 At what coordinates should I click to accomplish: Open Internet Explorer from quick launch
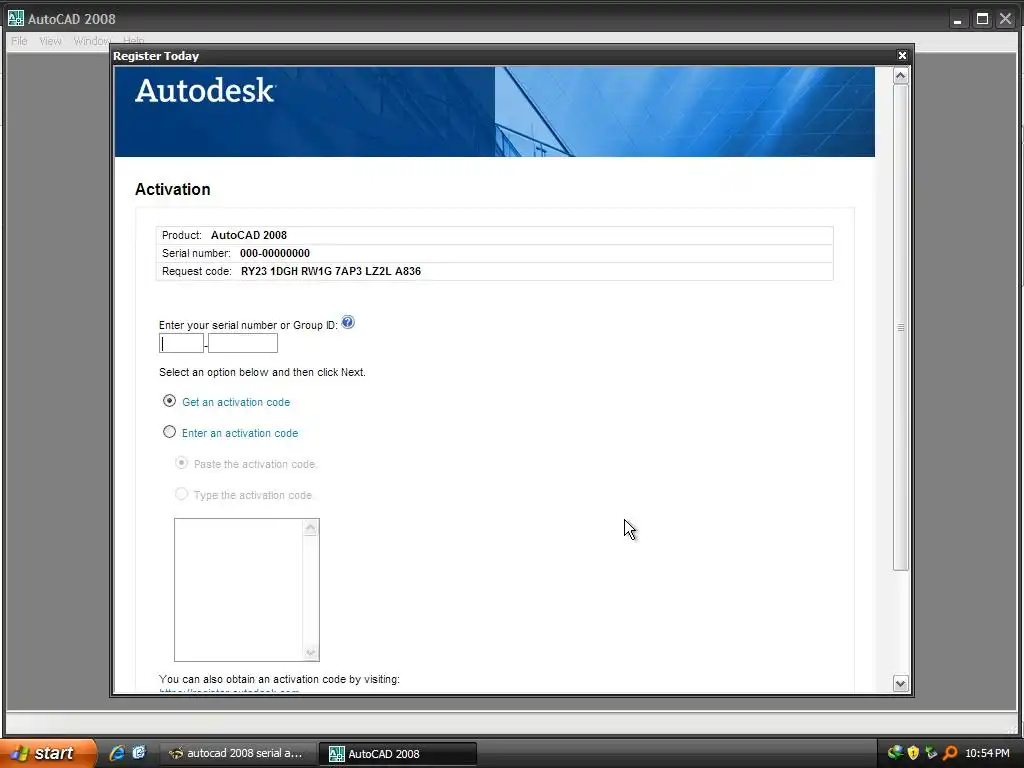(117, 753)
